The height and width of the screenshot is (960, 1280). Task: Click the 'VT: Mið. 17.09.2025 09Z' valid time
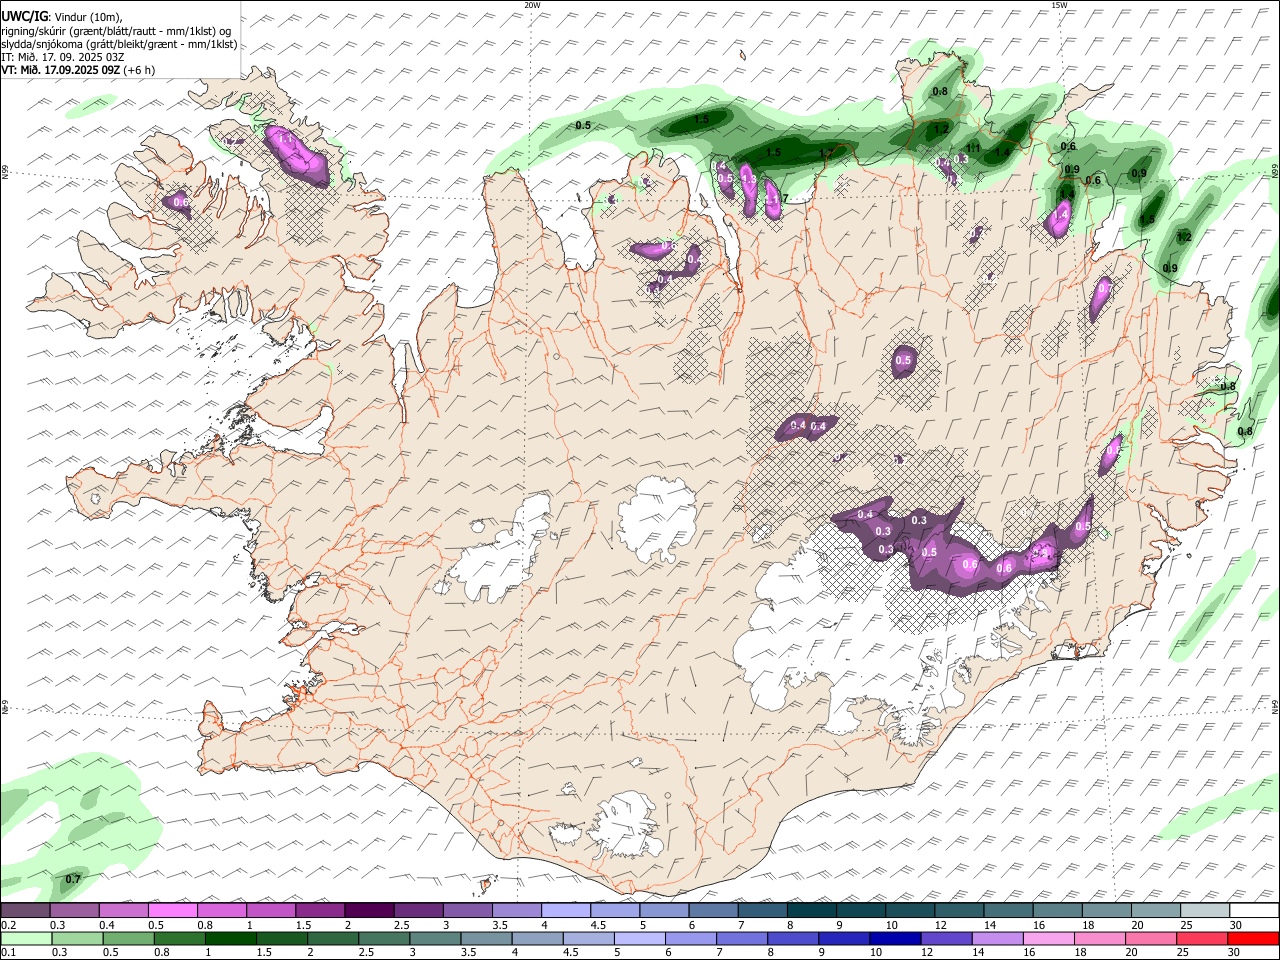click(61, 70)
